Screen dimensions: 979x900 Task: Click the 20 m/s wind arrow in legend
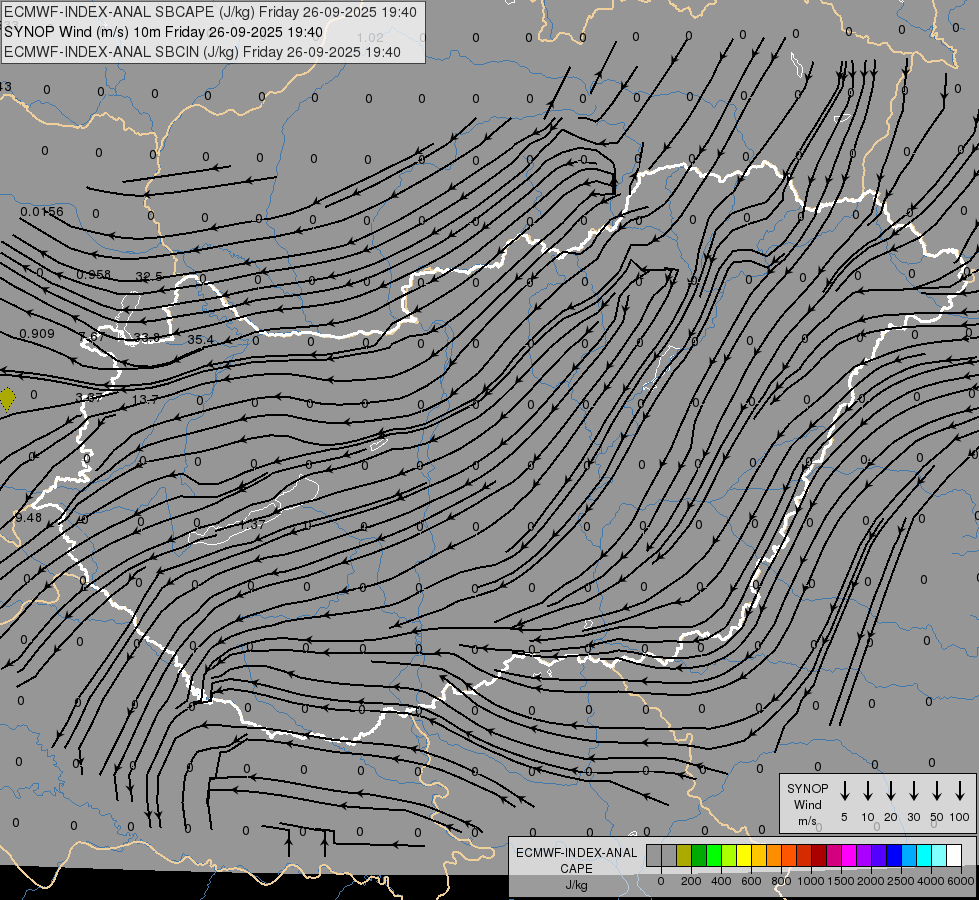[891, 791]
